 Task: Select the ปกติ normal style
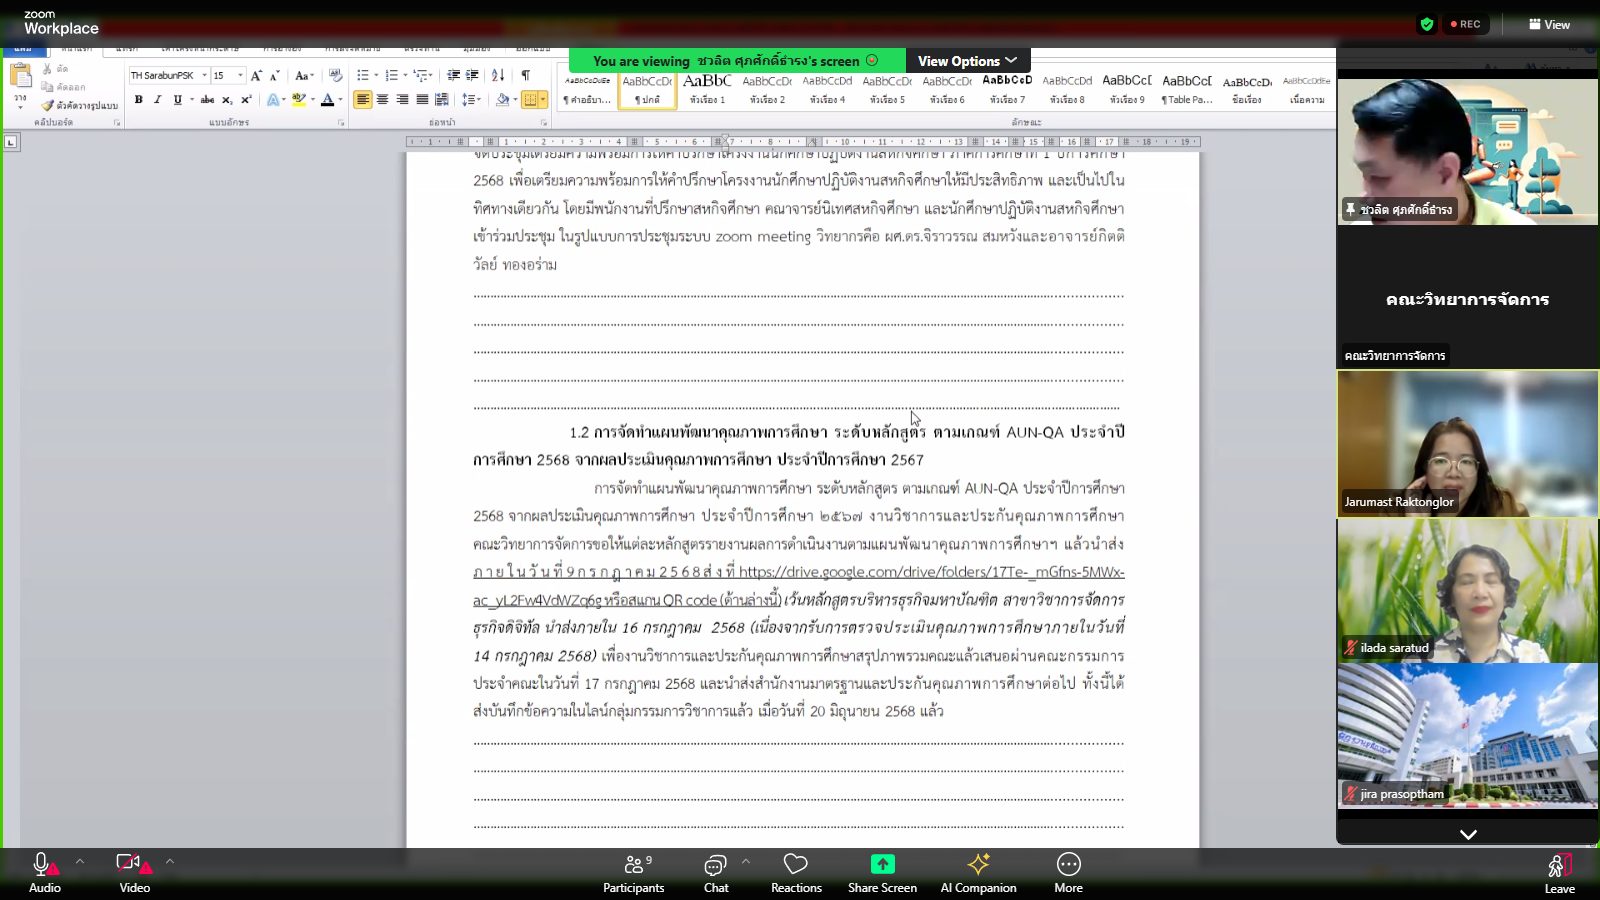pyautogui.click(x=647, y=89)
